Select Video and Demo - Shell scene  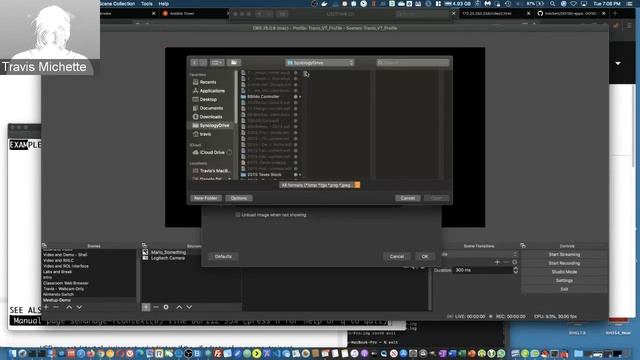[65, 255]
